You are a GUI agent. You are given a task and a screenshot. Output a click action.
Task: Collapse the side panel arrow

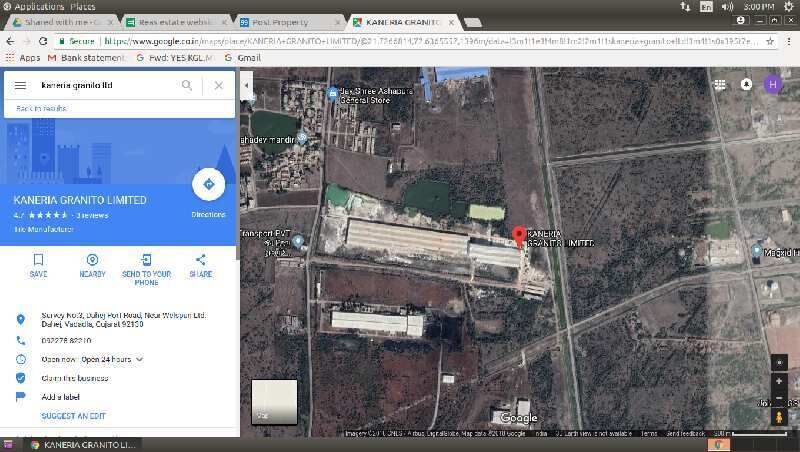(246, 86)
